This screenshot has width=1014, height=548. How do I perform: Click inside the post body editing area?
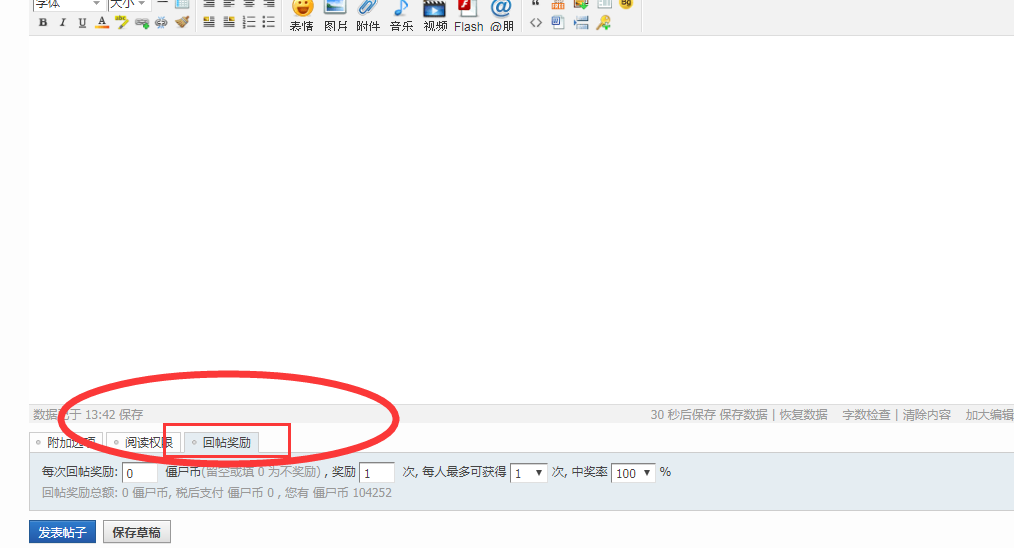pyautogui.click(x=521, y=220)
